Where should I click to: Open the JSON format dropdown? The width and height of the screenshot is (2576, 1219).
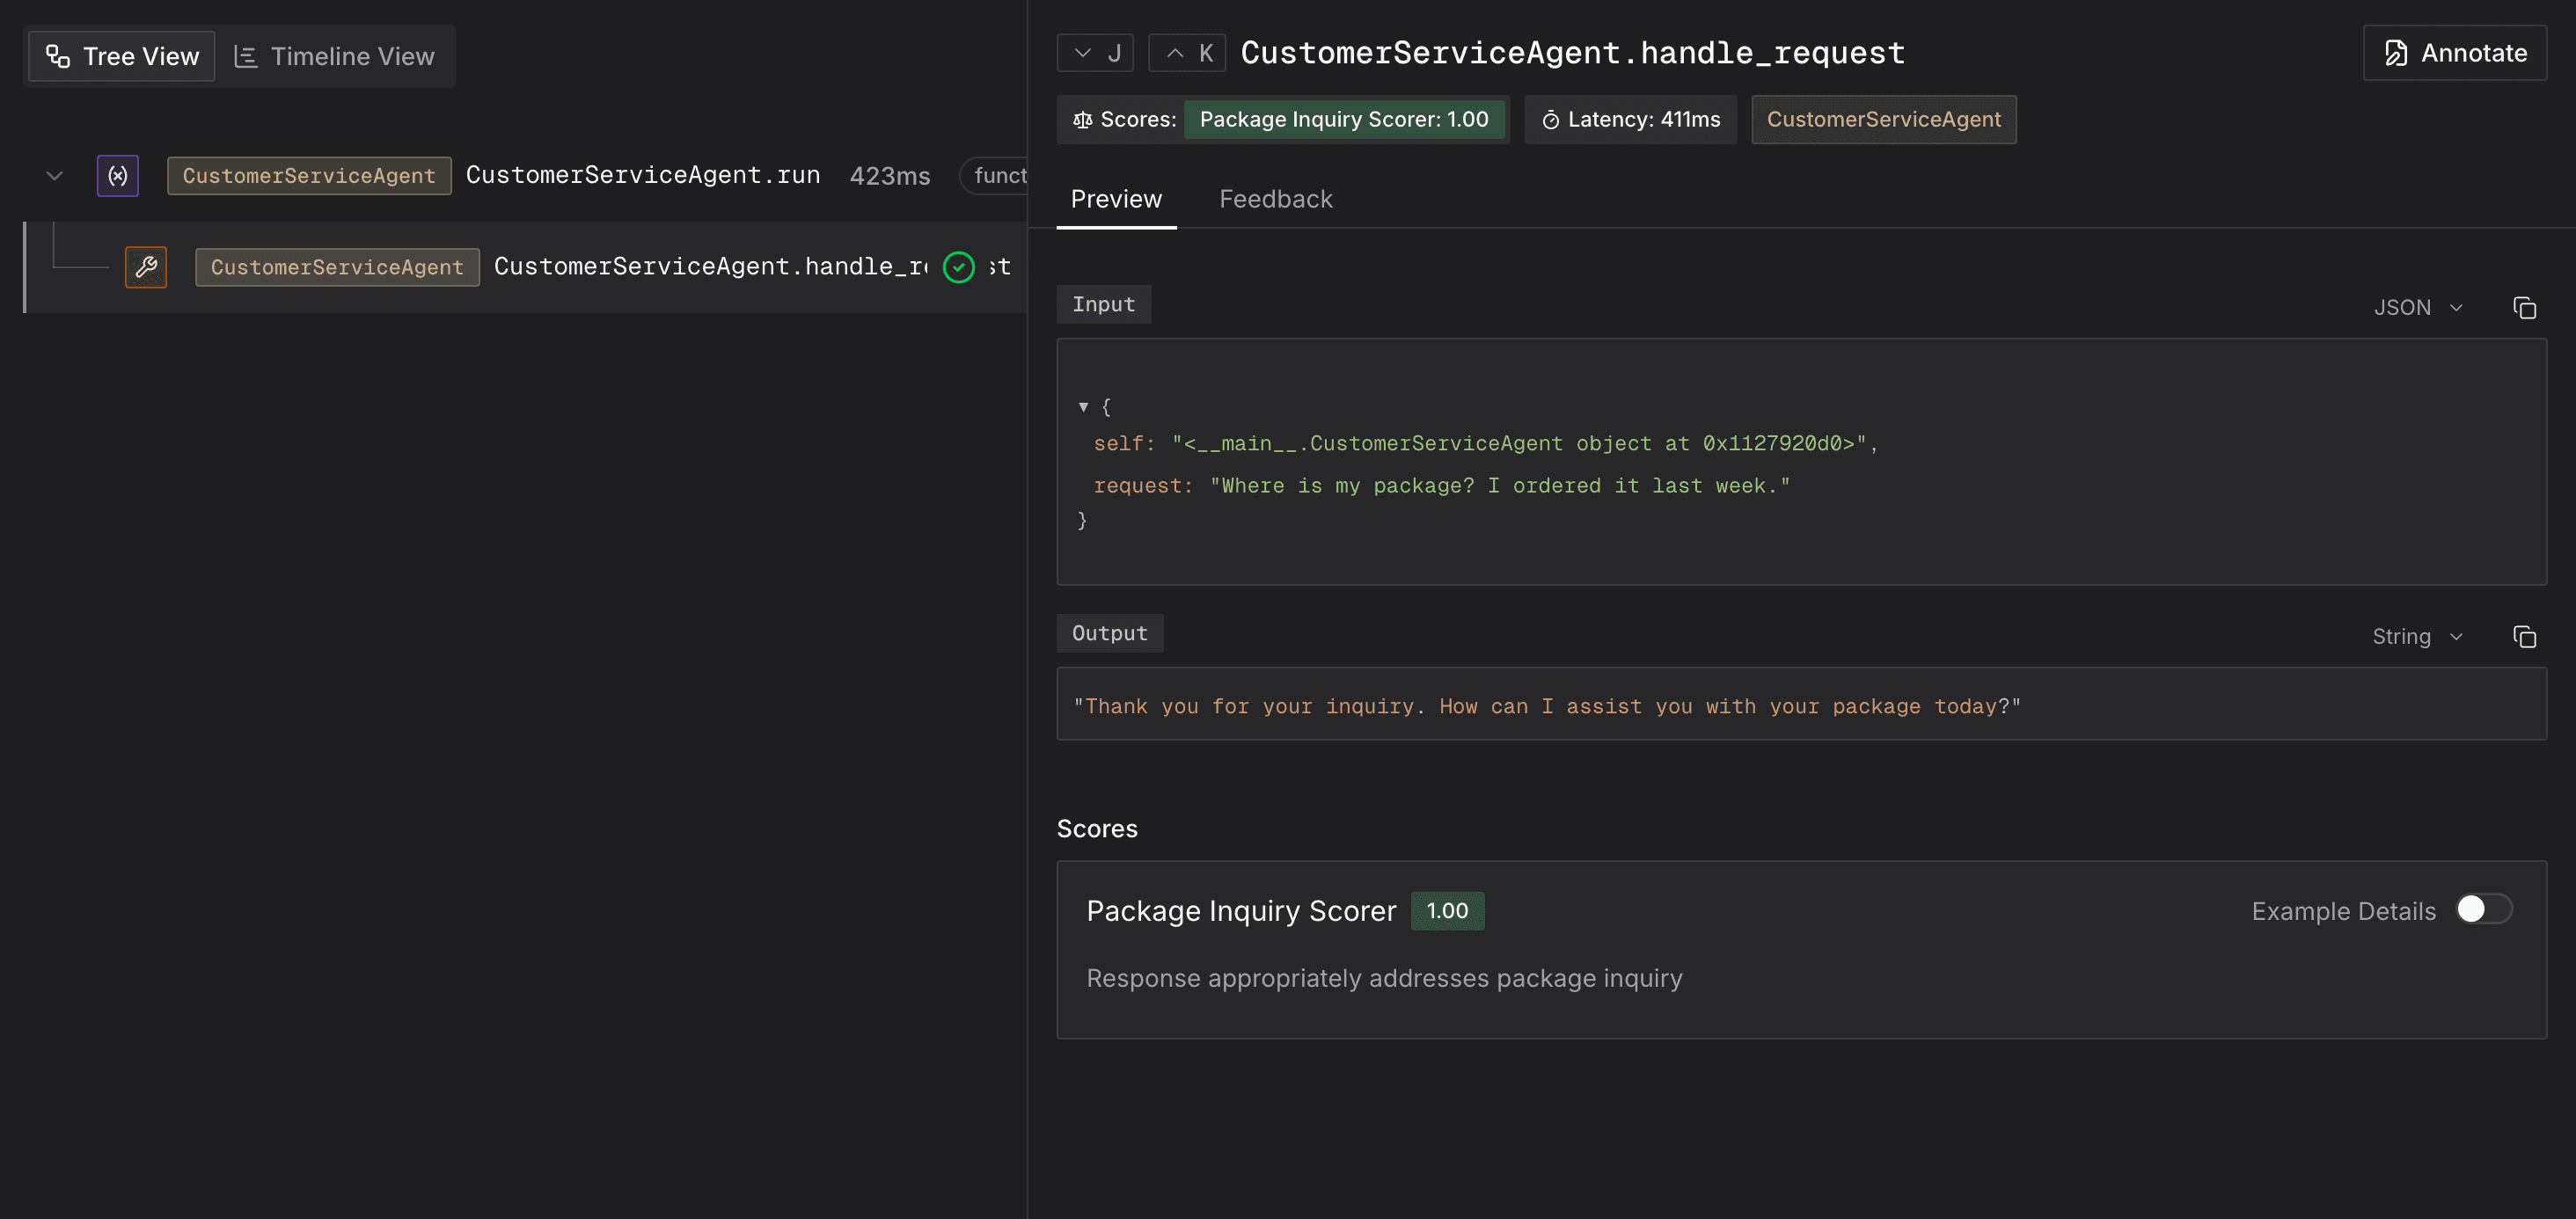click(2418, 307)
